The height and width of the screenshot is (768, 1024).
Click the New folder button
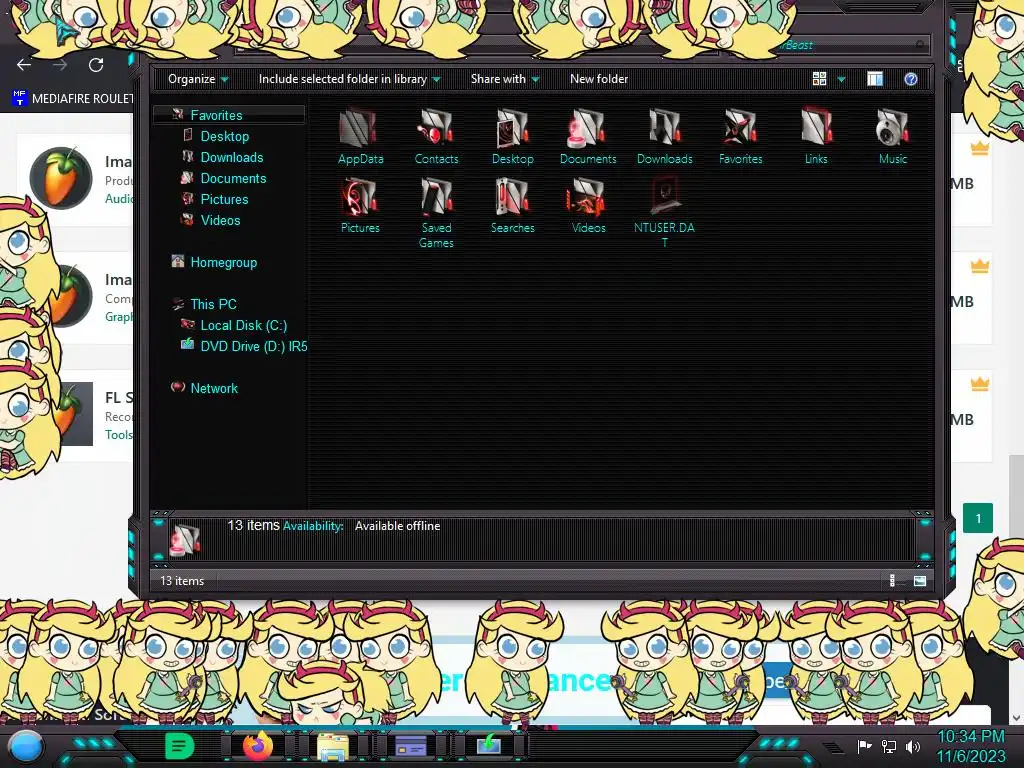click(599, 79)
